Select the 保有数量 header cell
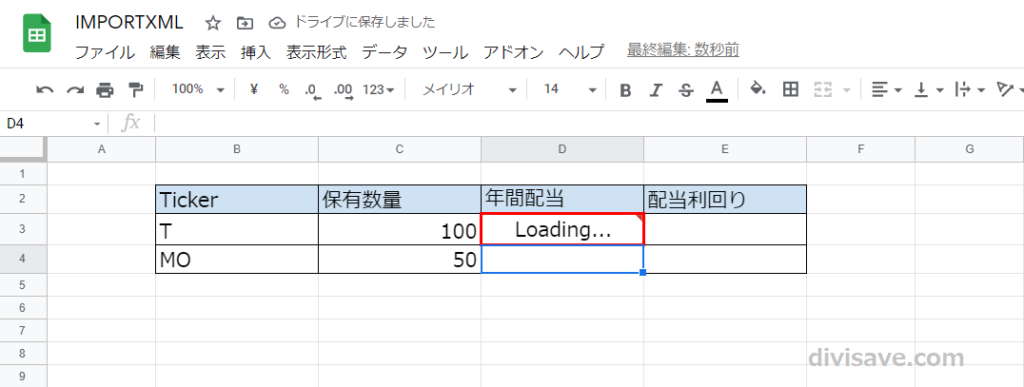Screen dimensions: 1024x387 pos(400,200)
